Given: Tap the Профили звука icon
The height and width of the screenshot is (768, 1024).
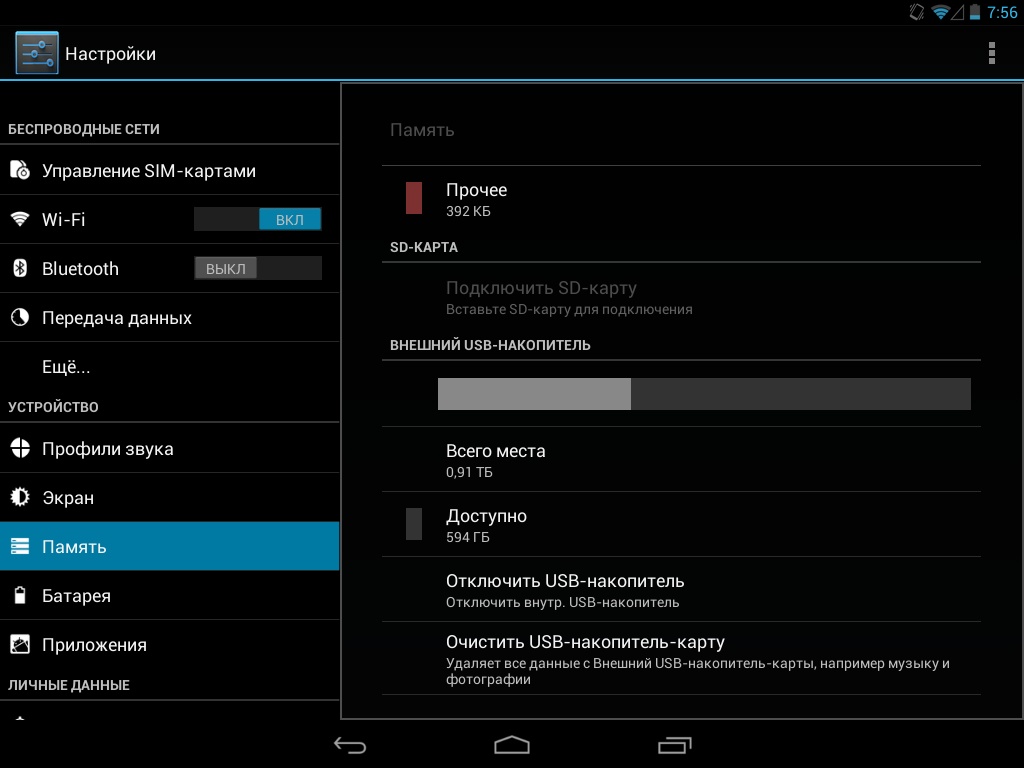Looking at the screenshot, I should [x=20, y=449].
